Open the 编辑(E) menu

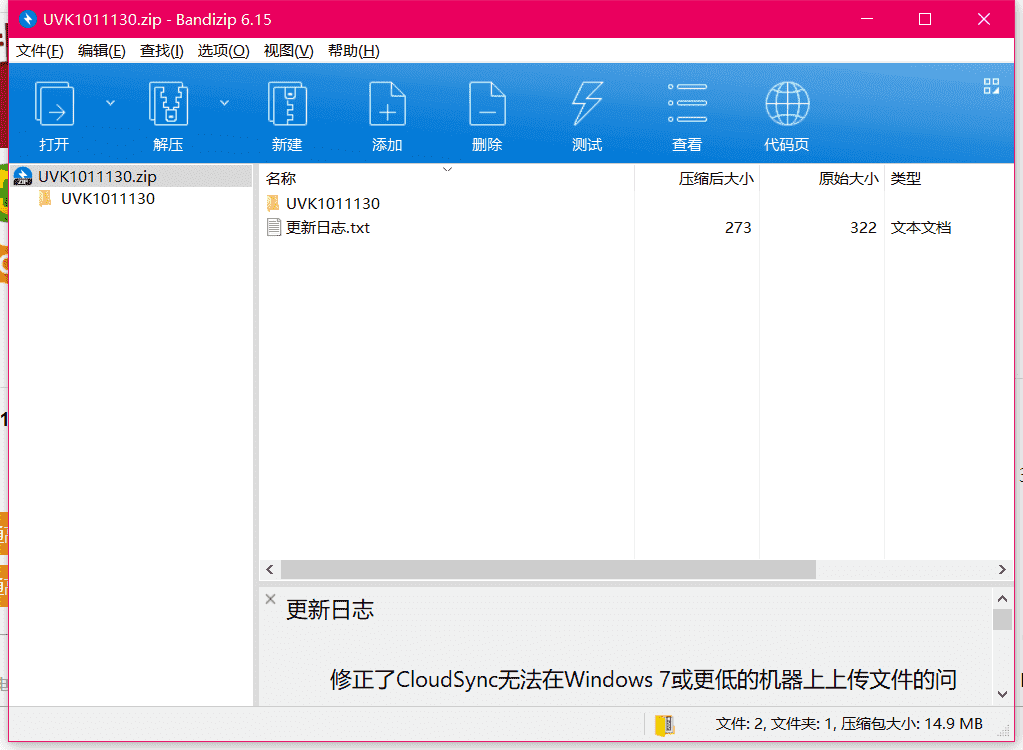[x=102, y=51]
